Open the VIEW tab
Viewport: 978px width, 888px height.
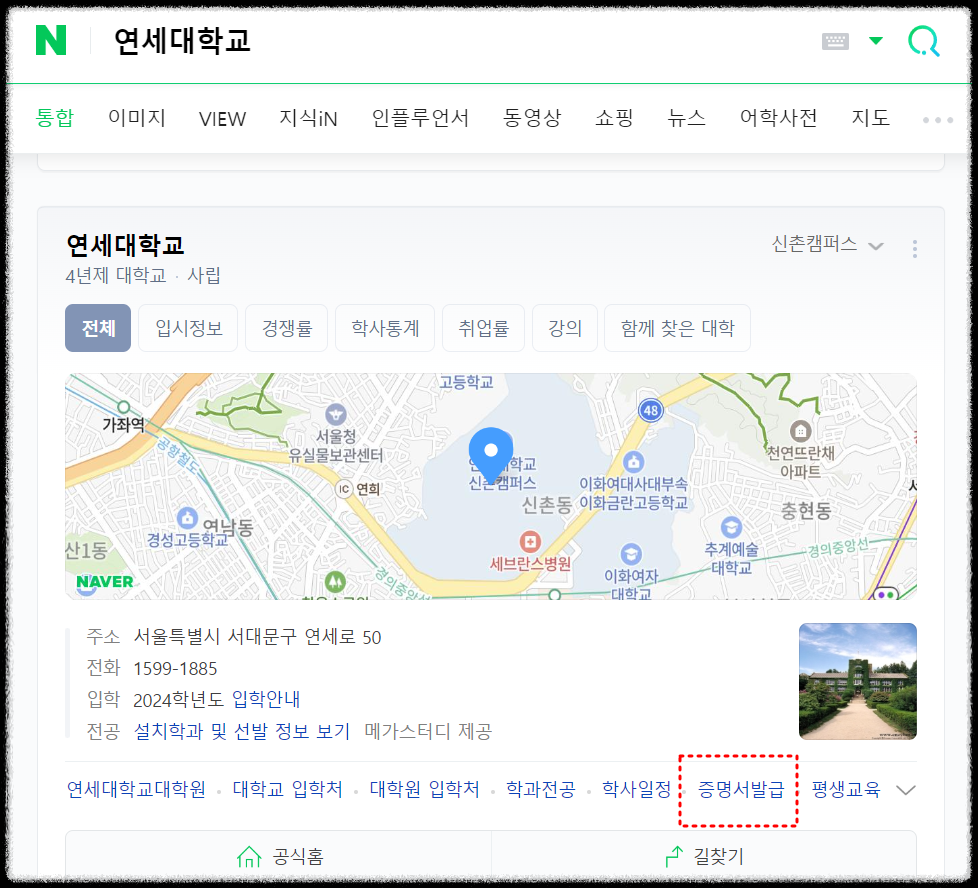222,118
